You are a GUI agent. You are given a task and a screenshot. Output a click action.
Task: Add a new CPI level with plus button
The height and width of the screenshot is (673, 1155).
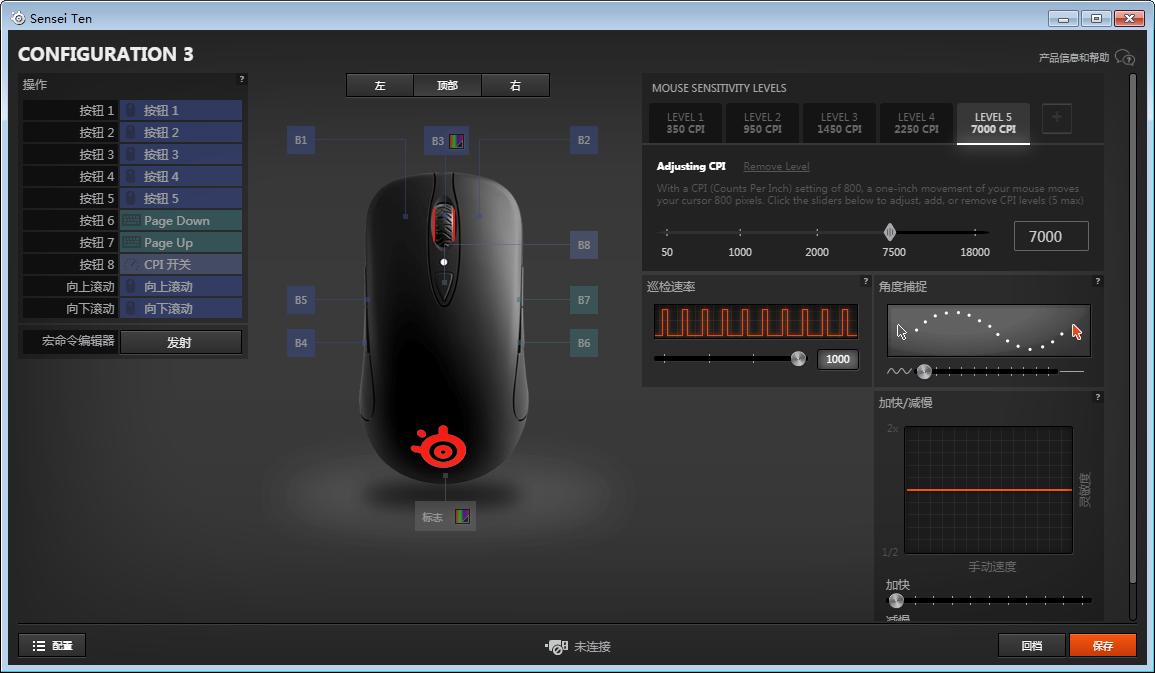pyautogui.click(x=1056, y=118)
